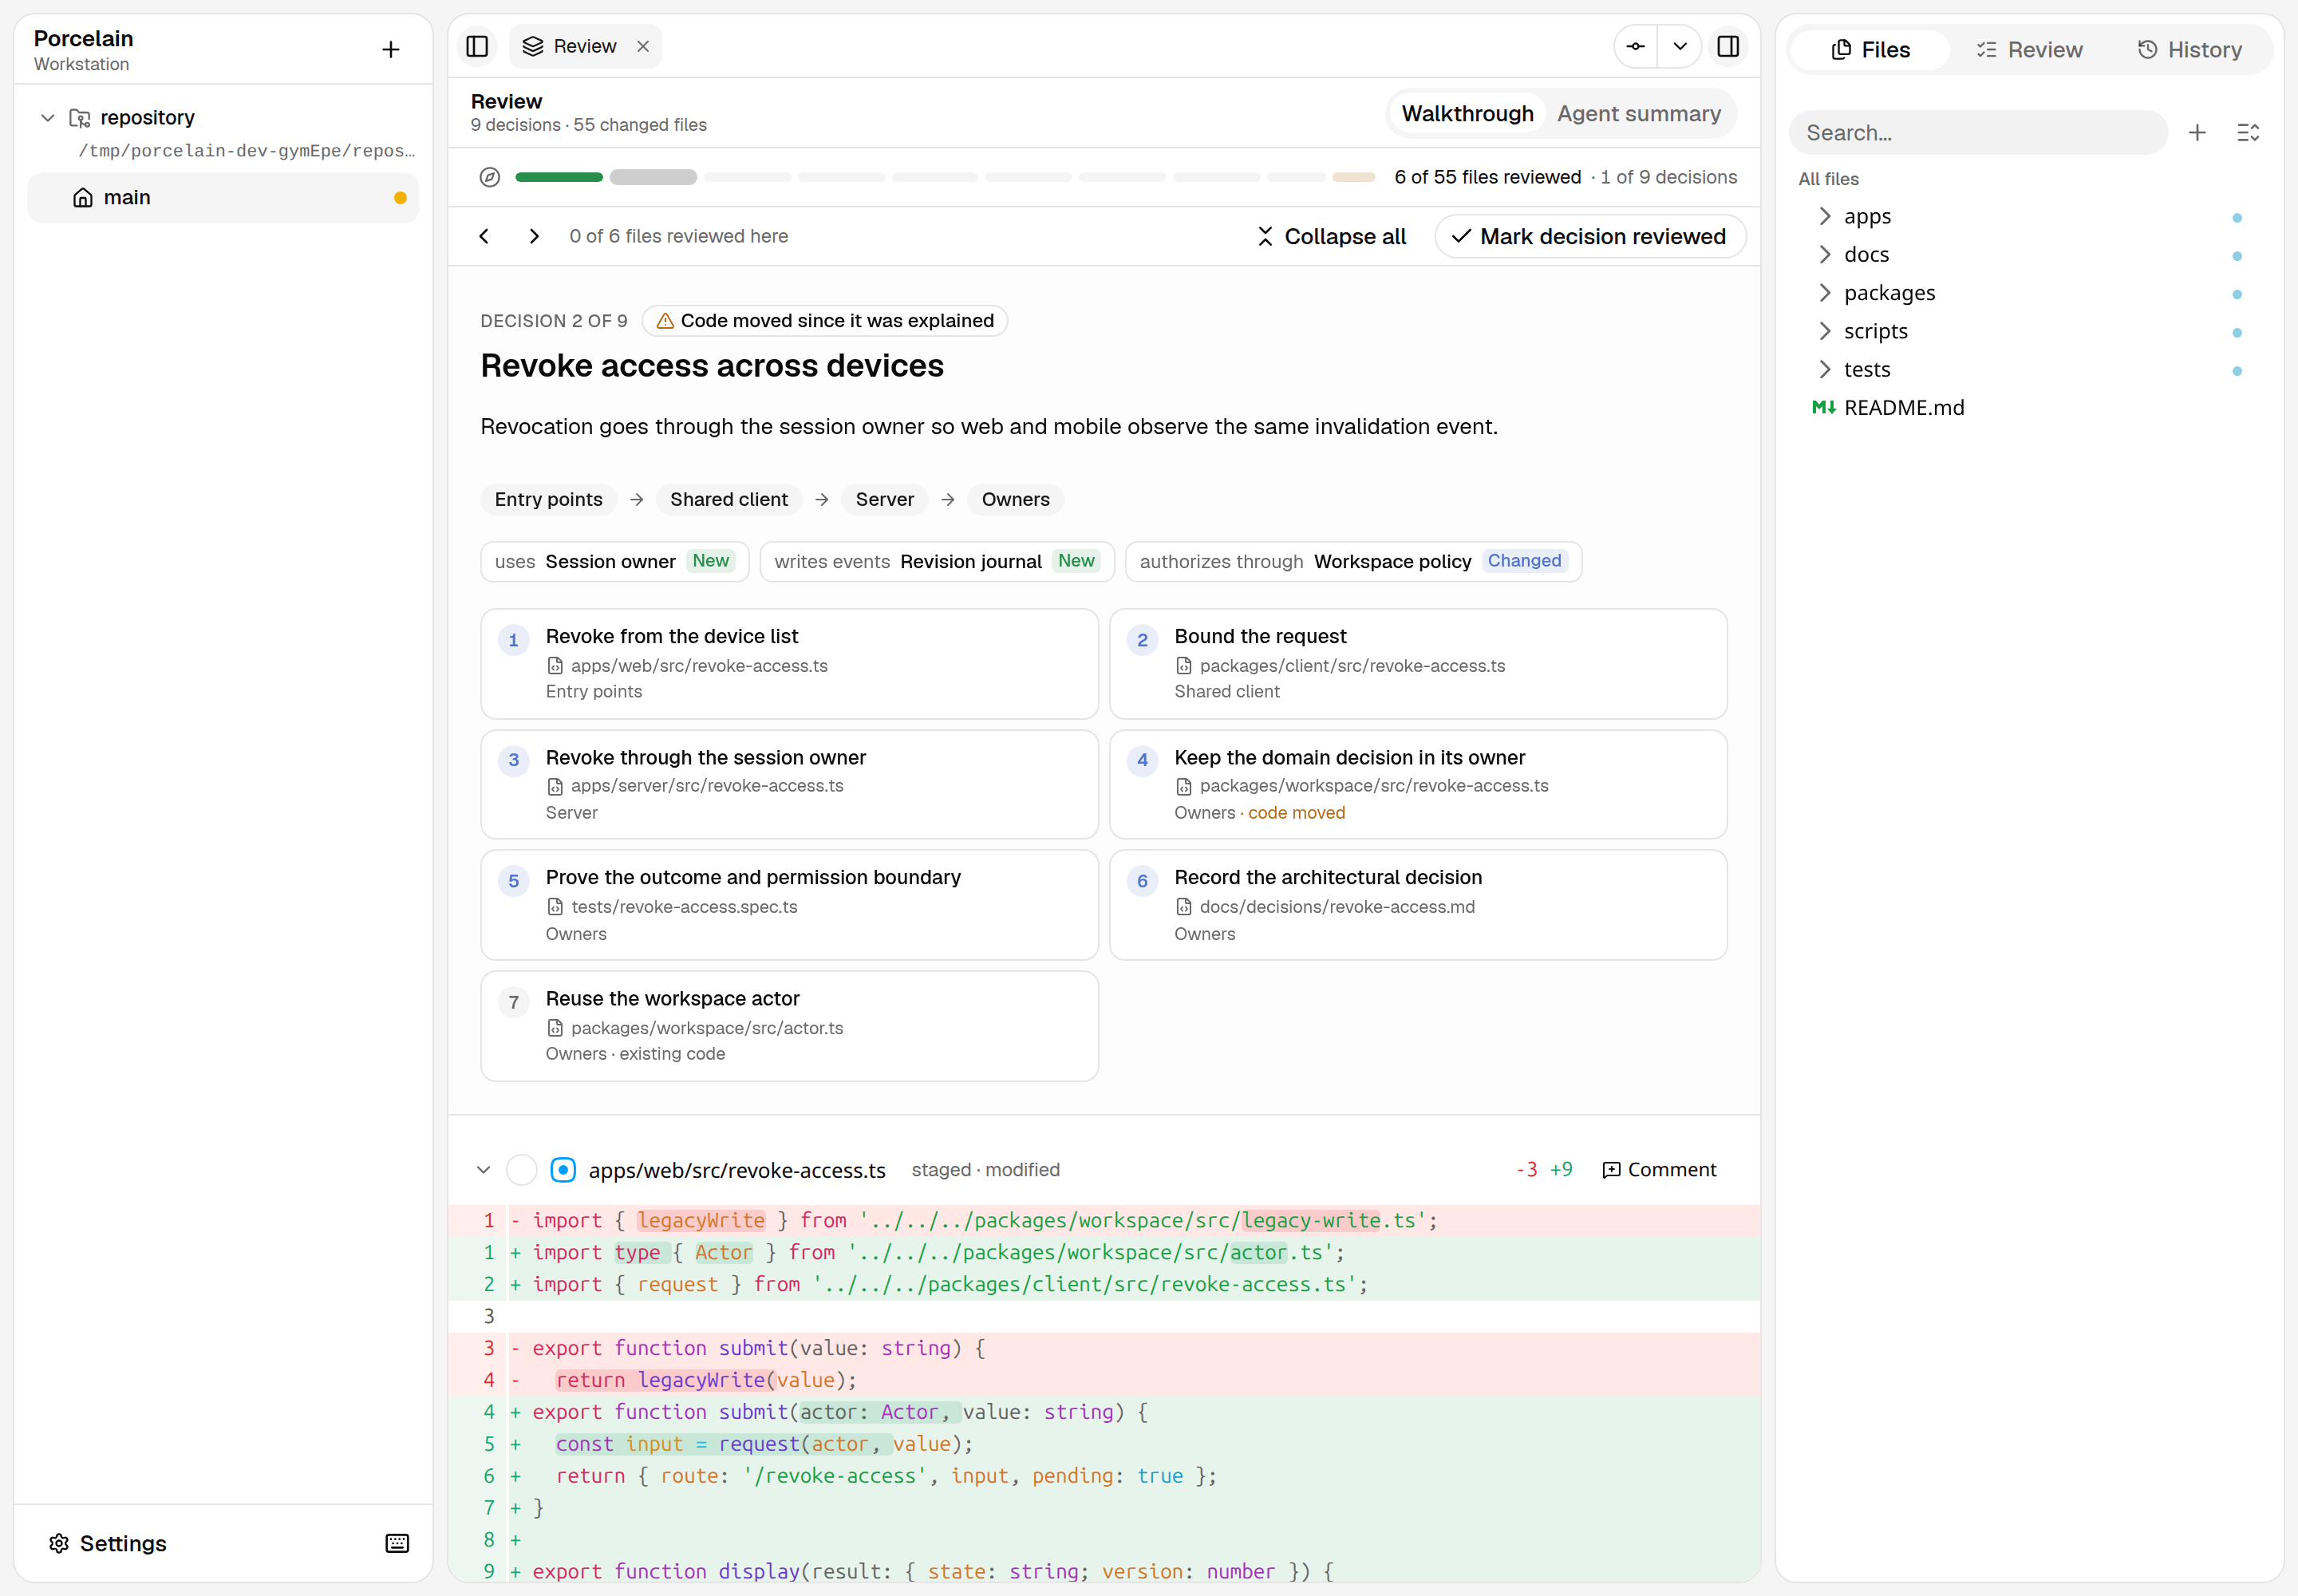This screenshot has height=1596, width=2298.
Task: Expand the packages folder
Action: pyautogui.click(x=2028, y=293)
